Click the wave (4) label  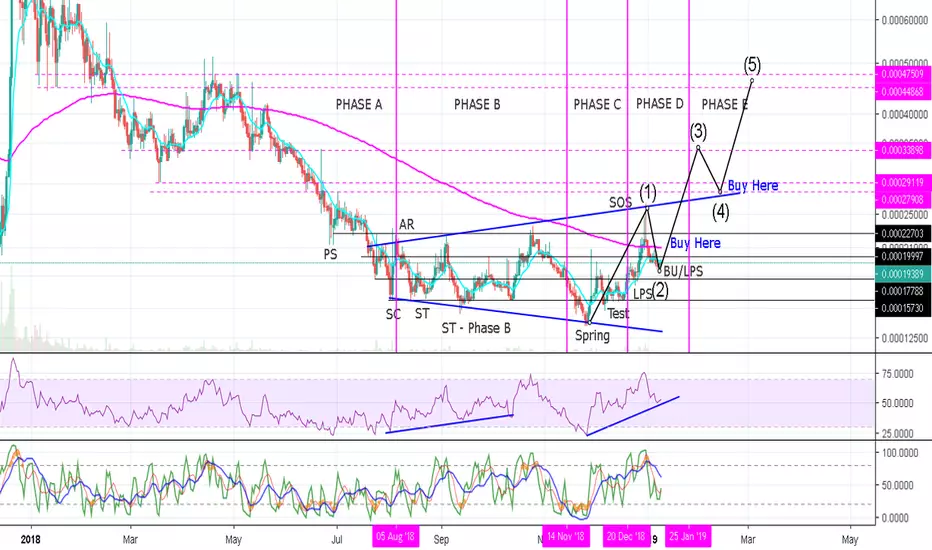tap(720, 211)
